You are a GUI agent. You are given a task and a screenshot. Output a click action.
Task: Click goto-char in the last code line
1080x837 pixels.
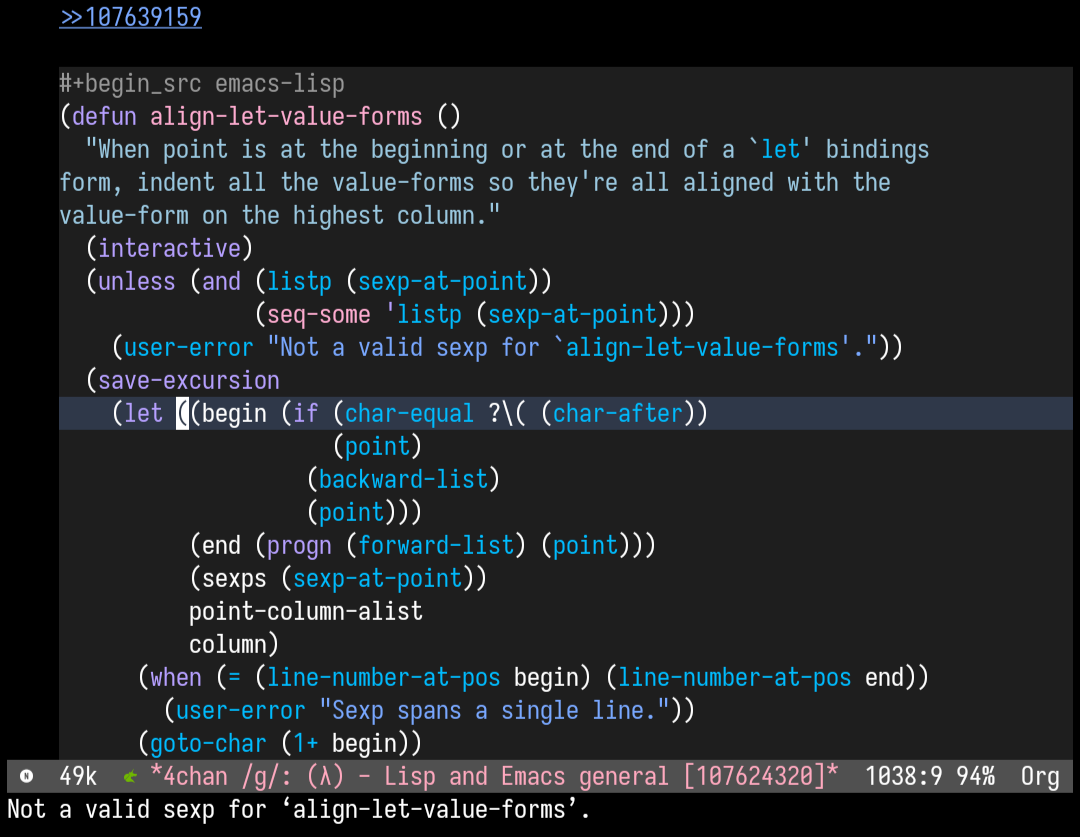(x=208, y=744)
